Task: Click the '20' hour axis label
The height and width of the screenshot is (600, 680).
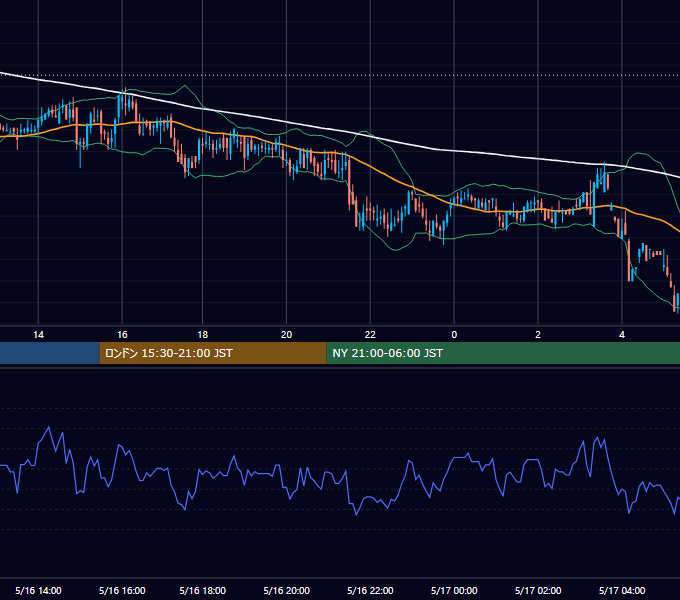Action: (x=286, y=335)
